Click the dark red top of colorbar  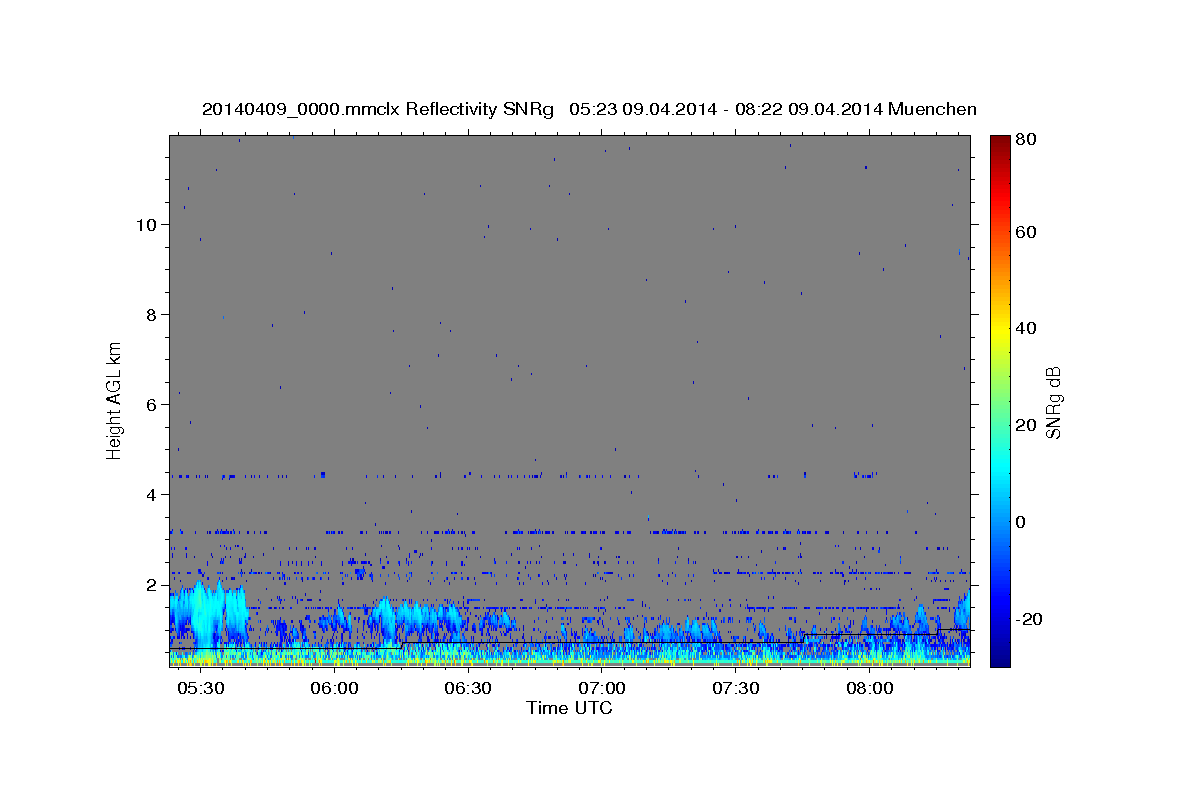pos(1000,142)
